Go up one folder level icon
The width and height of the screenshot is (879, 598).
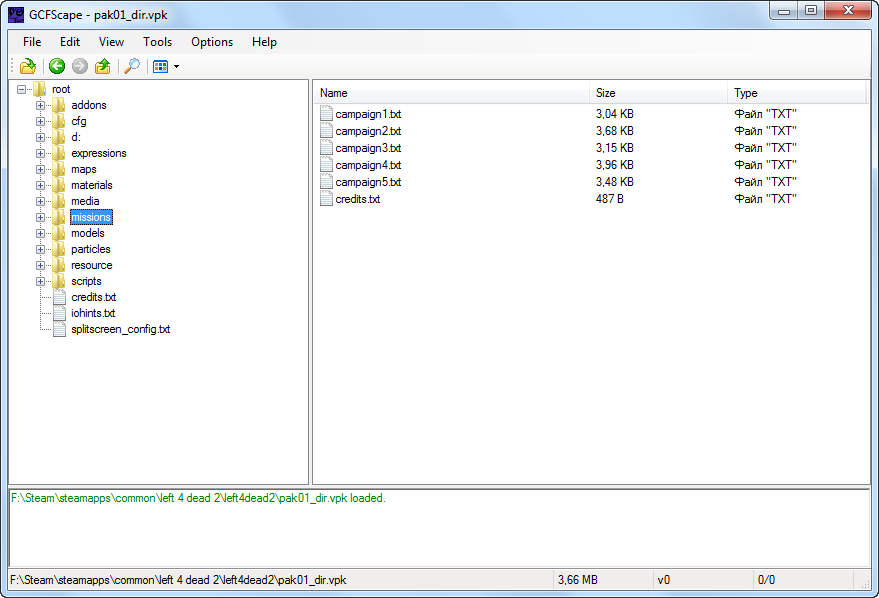[103, 66]
